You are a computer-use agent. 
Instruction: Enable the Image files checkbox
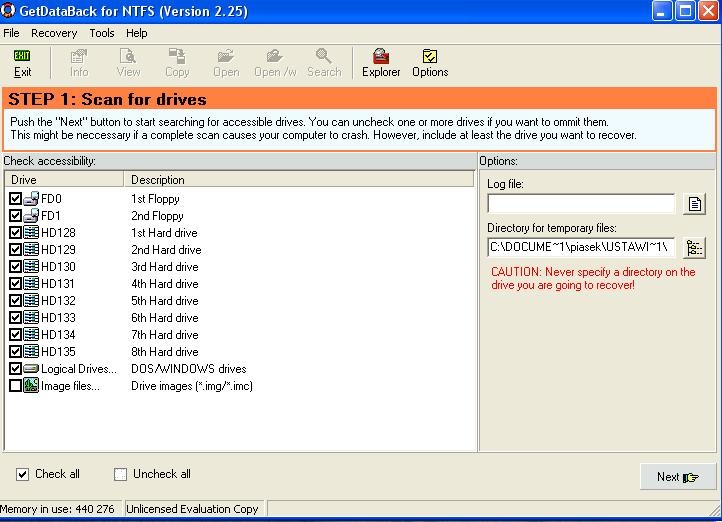pos(15,385)
